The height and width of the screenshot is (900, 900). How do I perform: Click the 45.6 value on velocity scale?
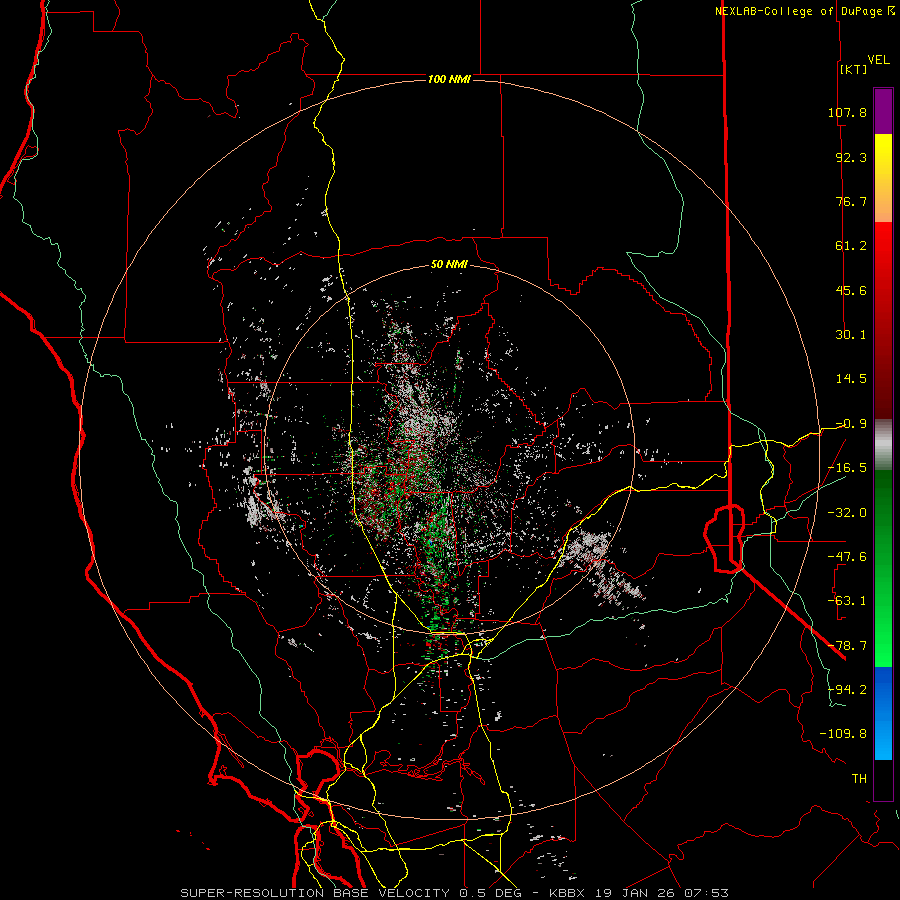[851, 290]
